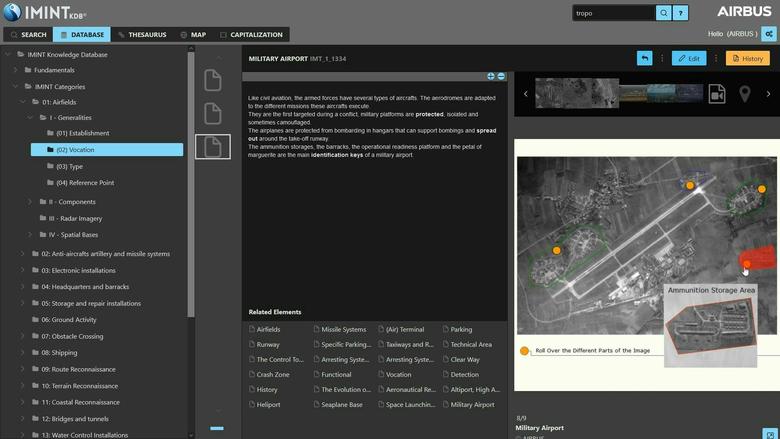Viewport: 780px width, 439px height.
Task: Collapse the I - Generalities folder
Action: [x=30, y=117]
